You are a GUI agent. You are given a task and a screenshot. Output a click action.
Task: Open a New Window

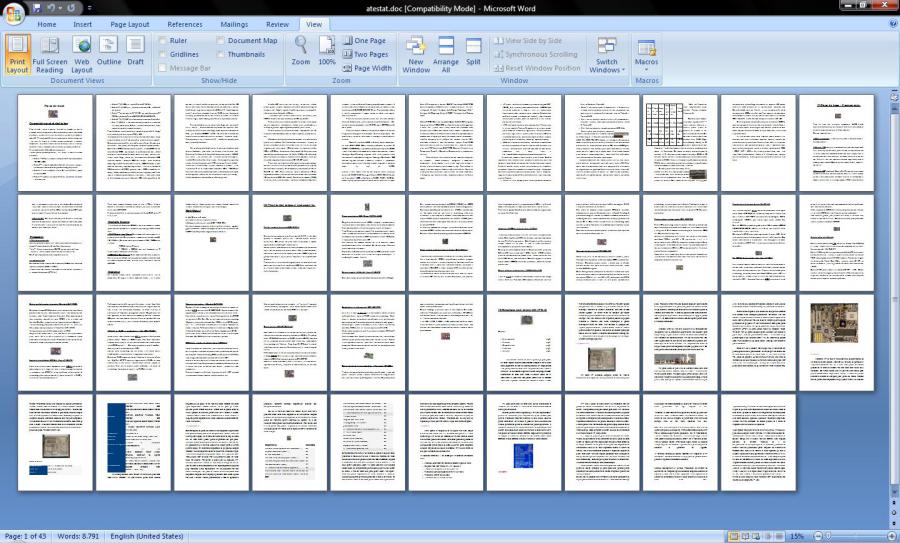click(416, 55)
